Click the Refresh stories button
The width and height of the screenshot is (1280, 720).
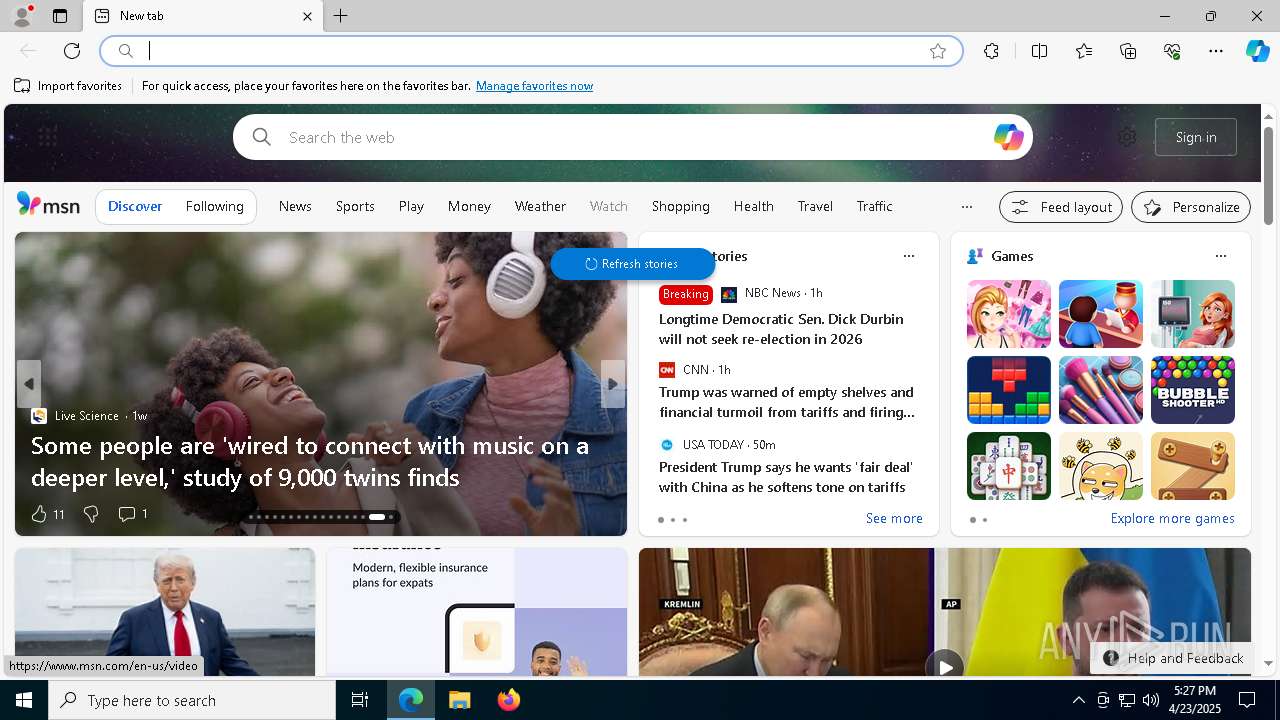[632, 264]
